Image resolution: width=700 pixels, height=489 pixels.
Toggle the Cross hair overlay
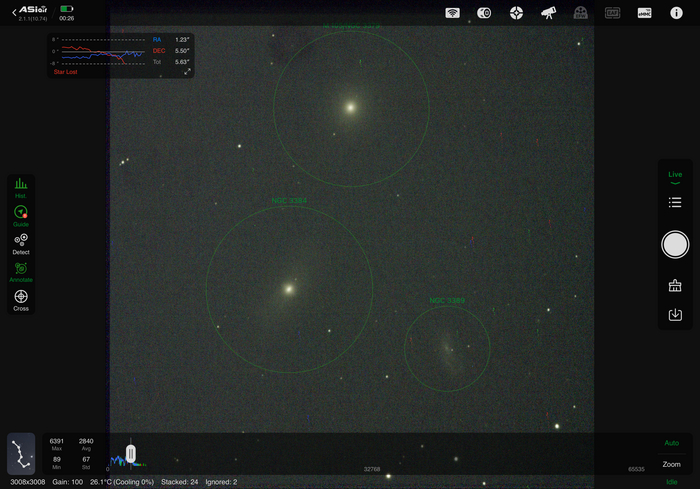(21, 299)
